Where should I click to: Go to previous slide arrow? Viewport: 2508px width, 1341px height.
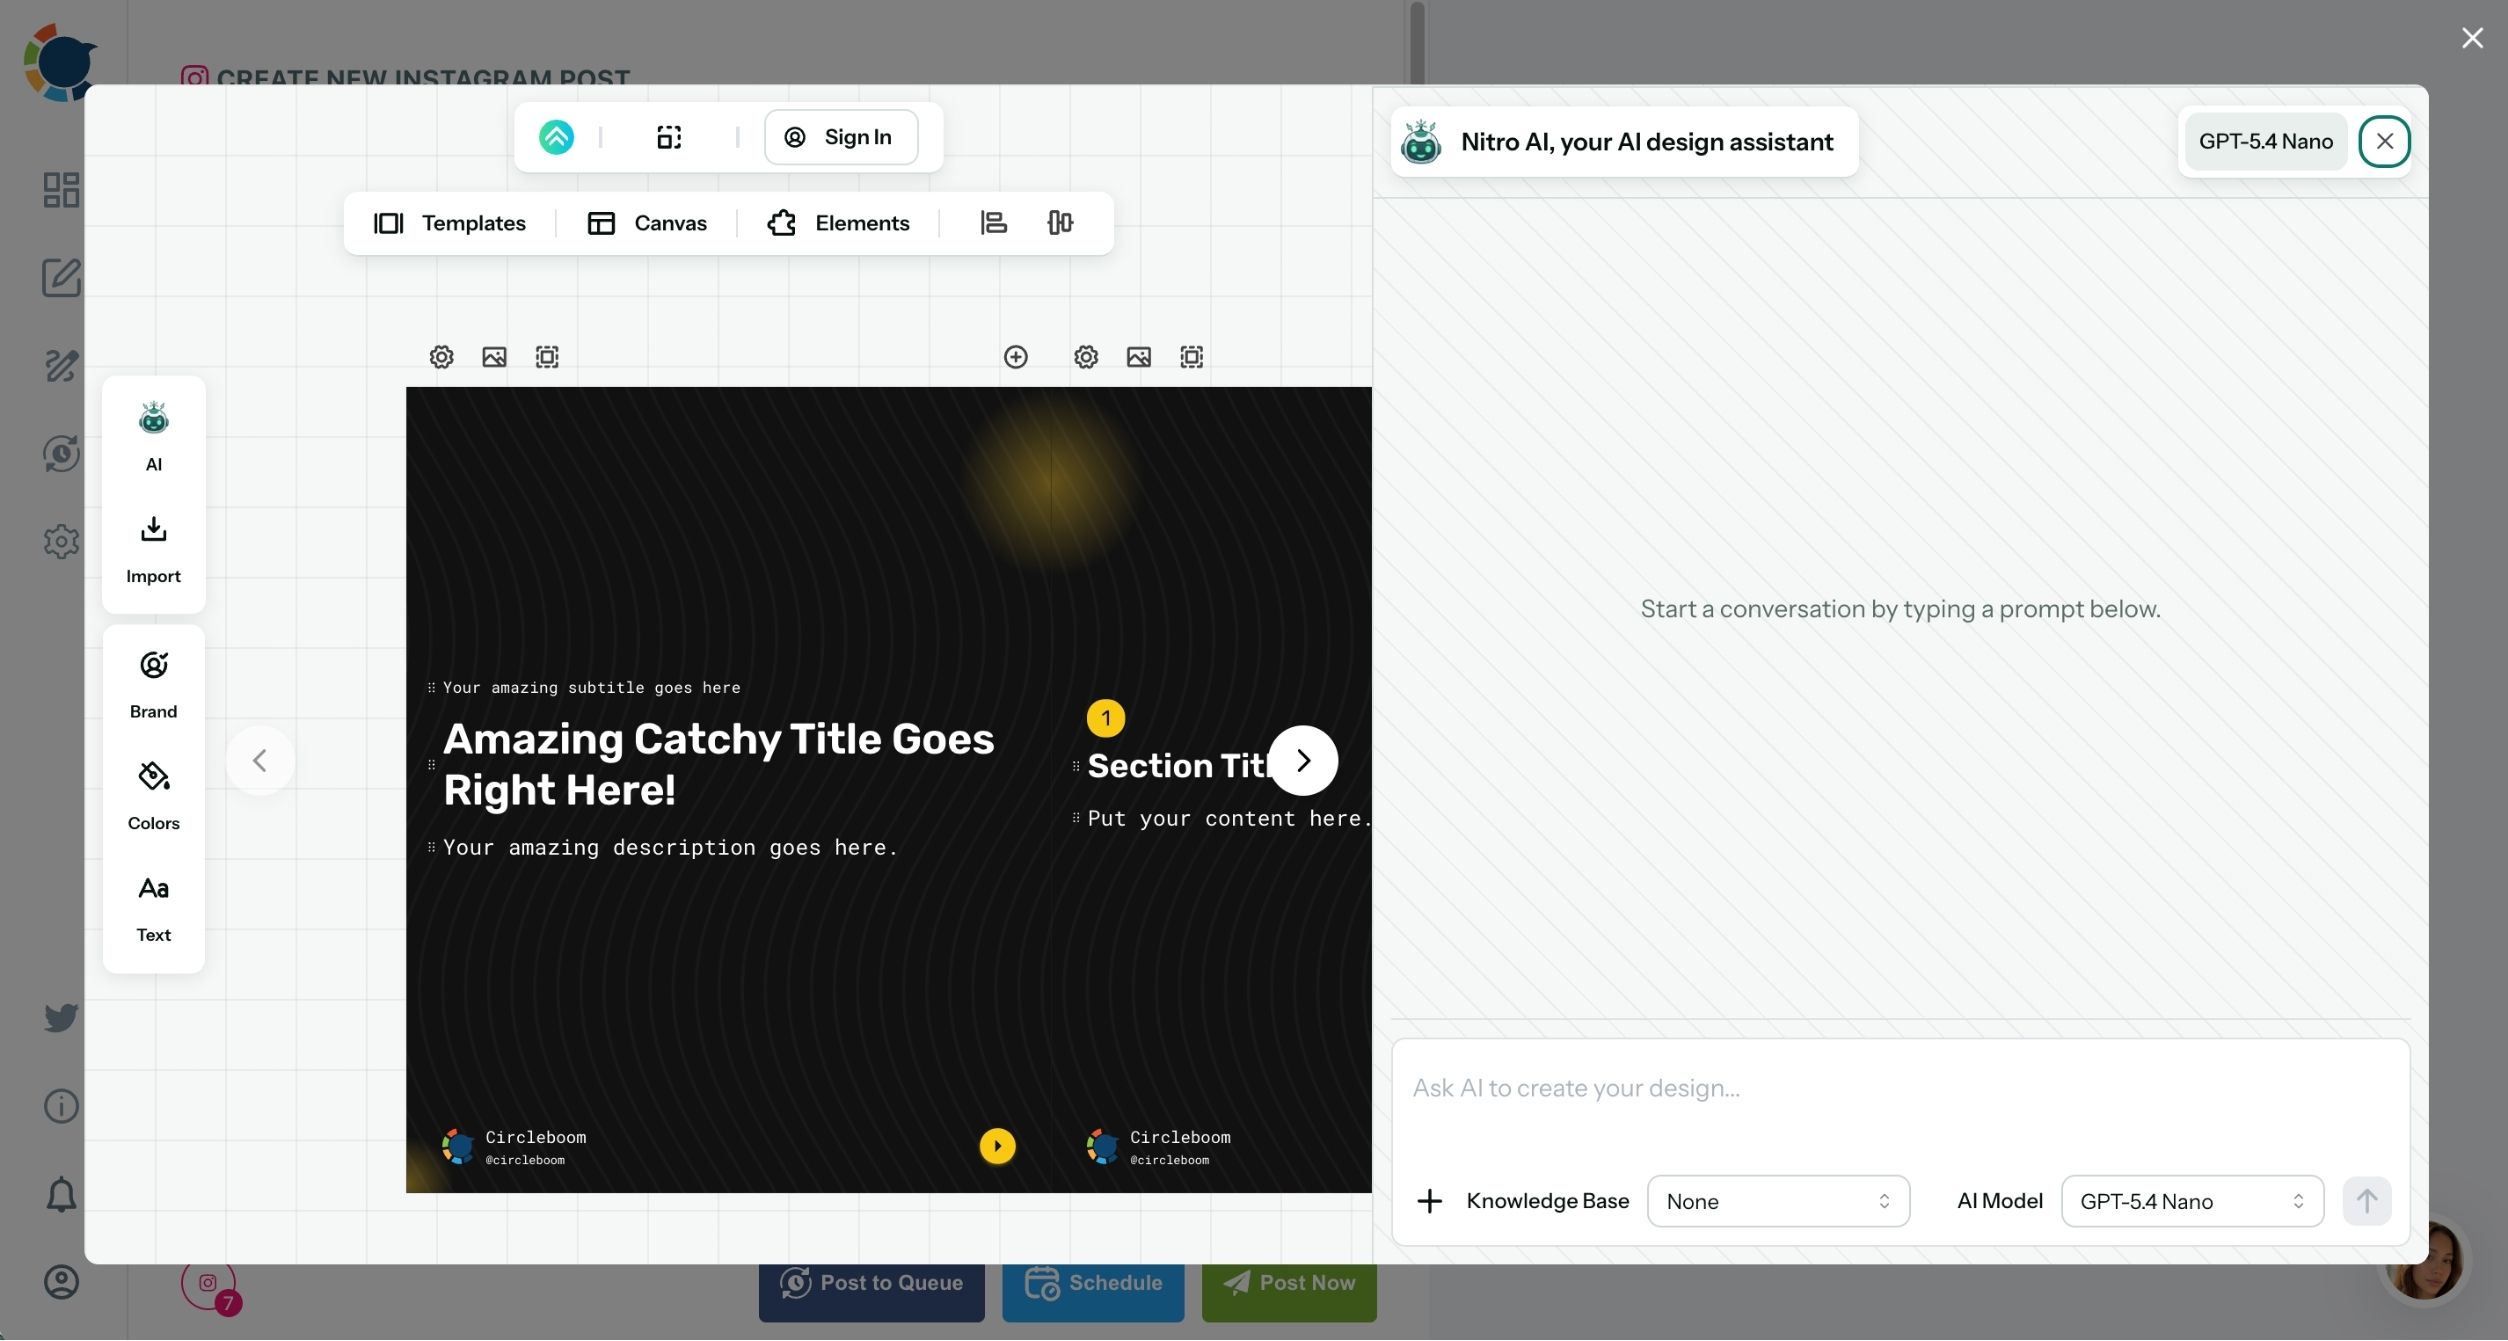click(x=260, y=761)
